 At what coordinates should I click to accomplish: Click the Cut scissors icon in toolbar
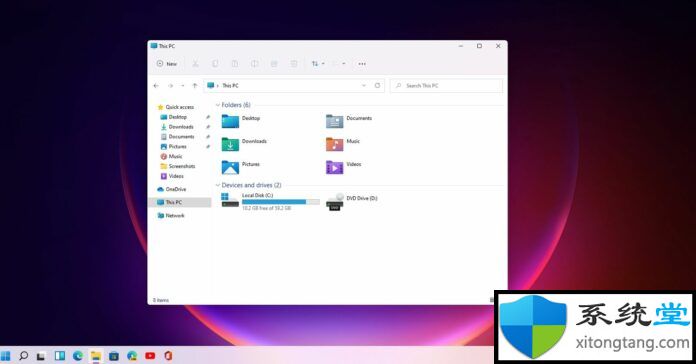pyautogui.click(x=195, y=64)
